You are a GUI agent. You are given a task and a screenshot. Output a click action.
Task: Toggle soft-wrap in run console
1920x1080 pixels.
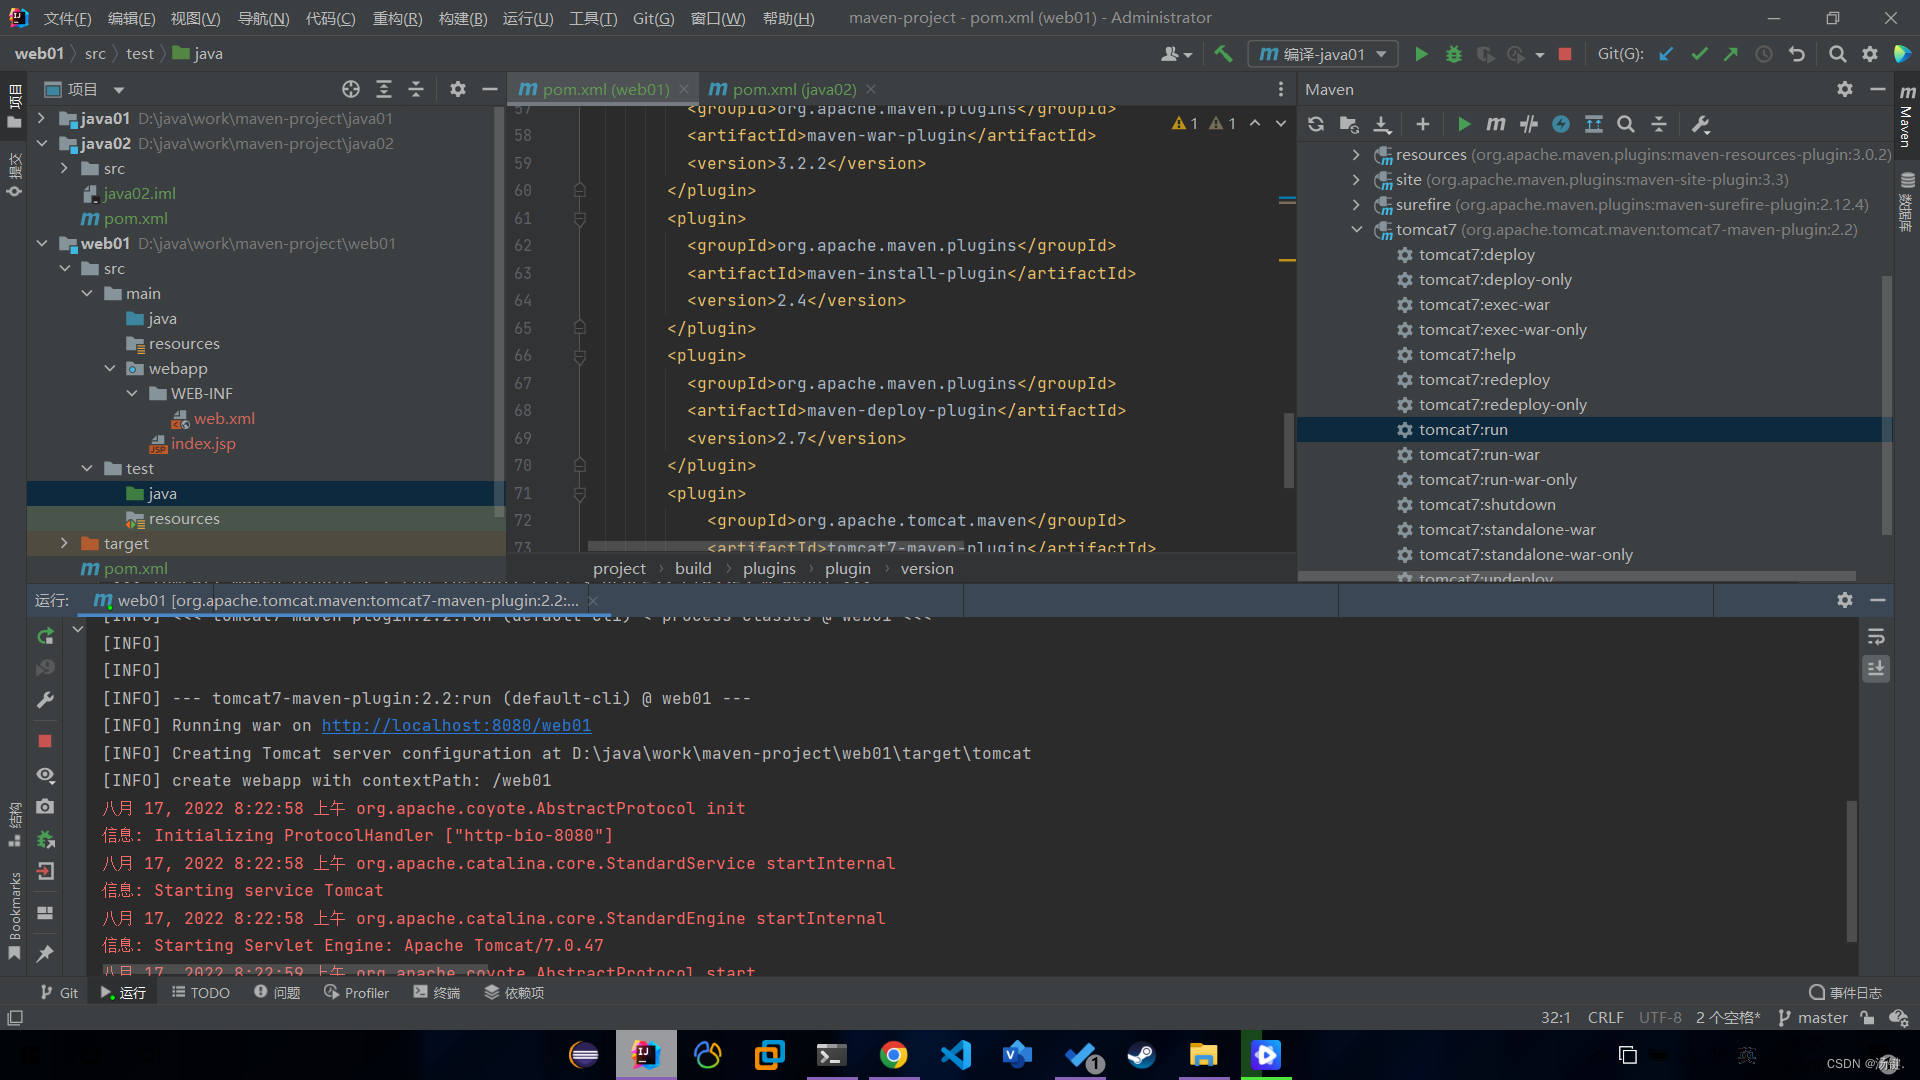tap(1876, 637)
